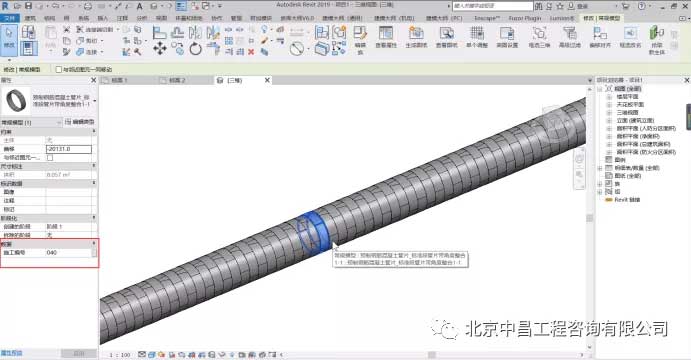Expand the Schedules/Quantities tree node
This screenshot has height=360, width=691.
(600, 168)
